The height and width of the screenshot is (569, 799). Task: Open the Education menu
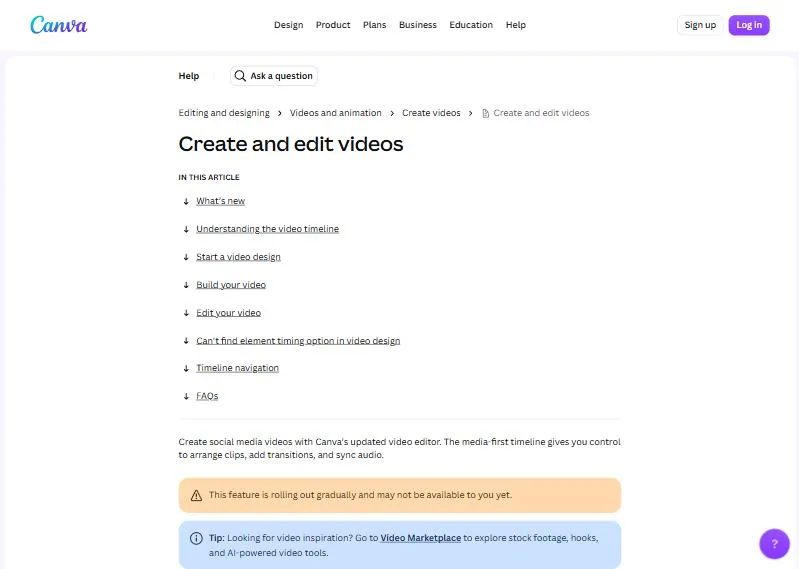471,25
